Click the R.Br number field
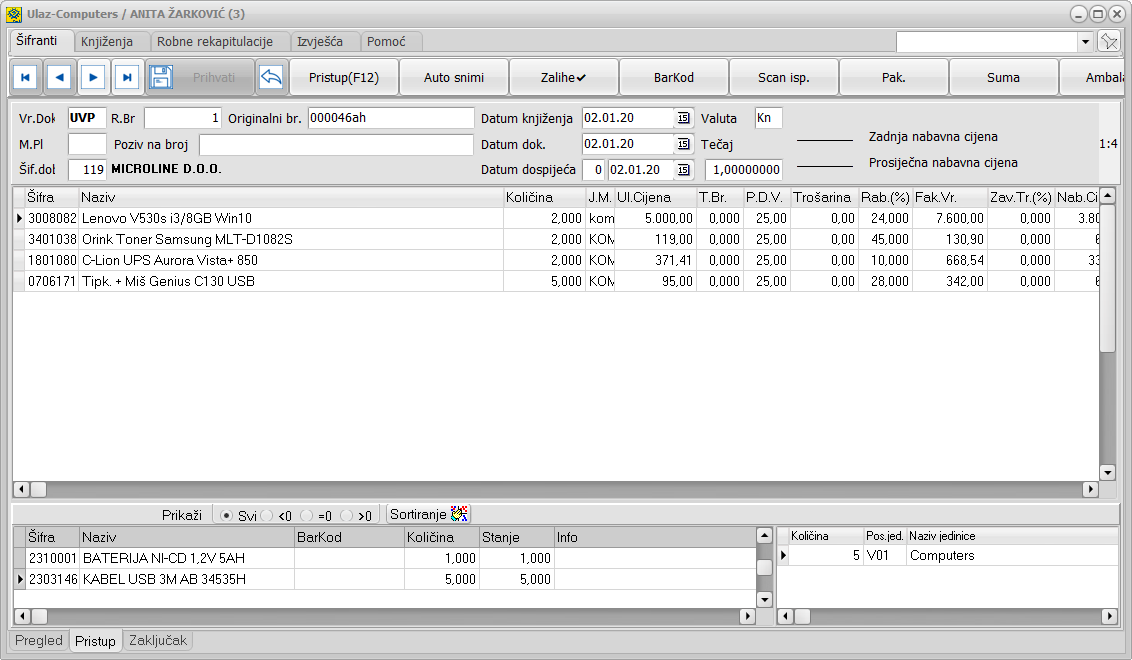Screen dimensions: 1132x660 [x=183, y=118]
